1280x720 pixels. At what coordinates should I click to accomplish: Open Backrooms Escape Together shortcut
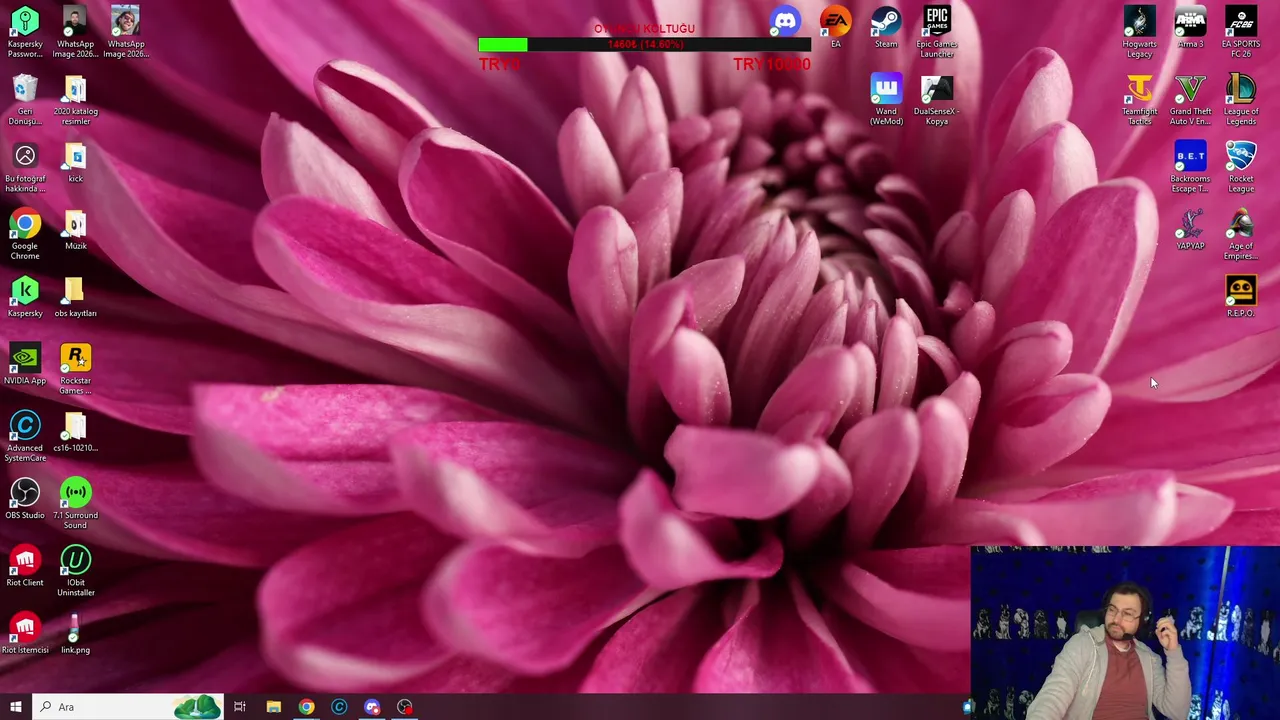tap(1190, 166)
